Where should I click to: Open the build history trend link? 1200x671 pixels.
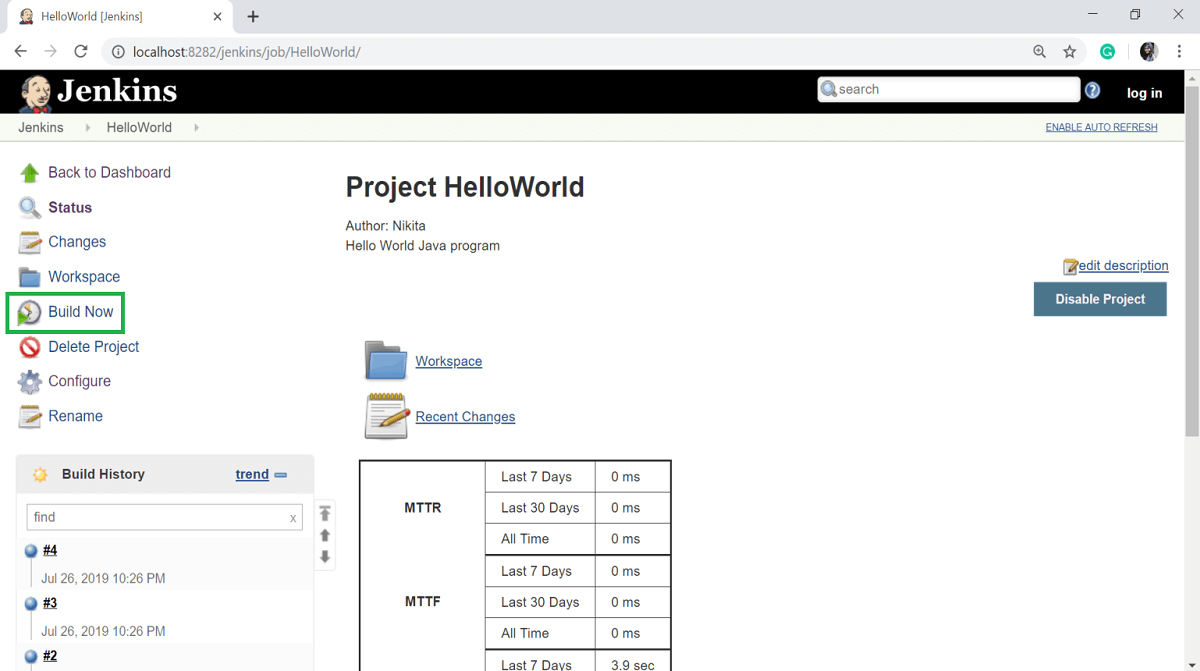[x=252, y=475]
